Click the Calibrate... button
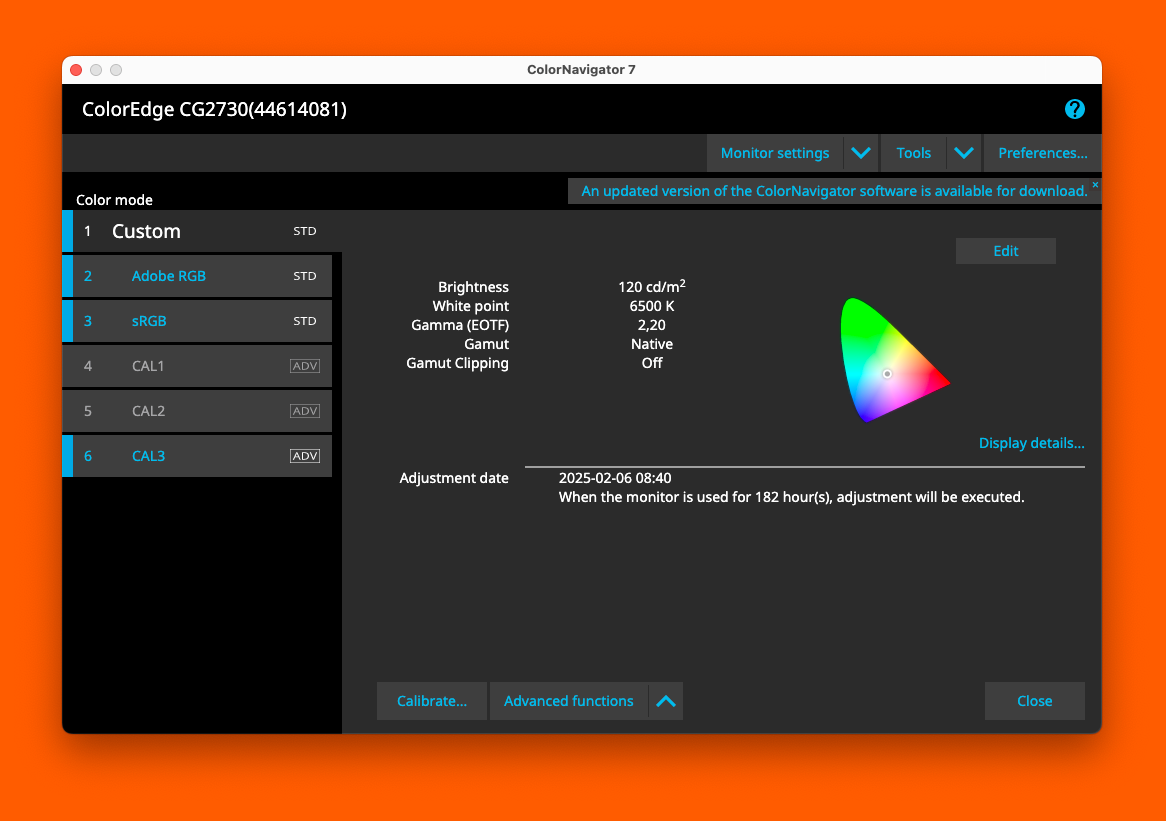 click(432, 701)
